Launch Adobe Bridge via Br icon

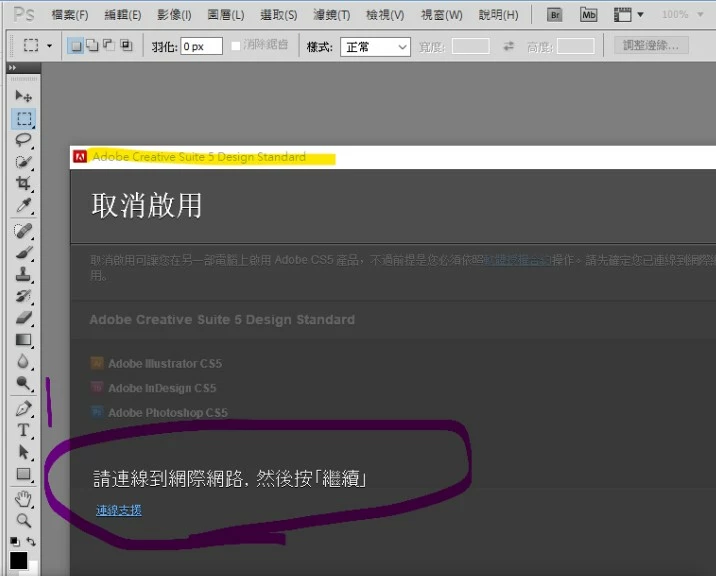tap(555, 15)
